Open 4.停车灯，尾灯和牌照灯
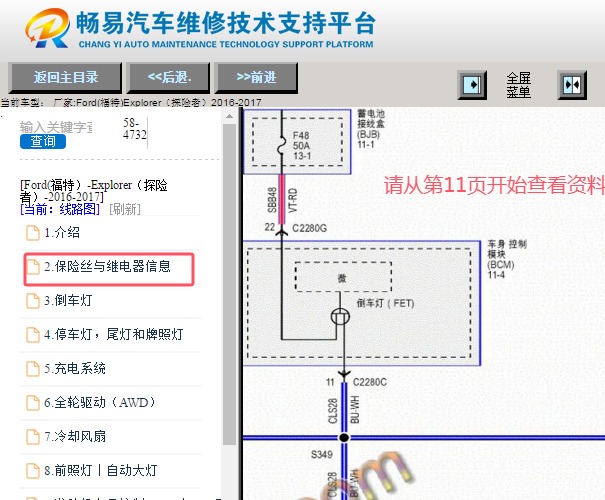Viewport: 605px width, 500px height. (113, 334)
